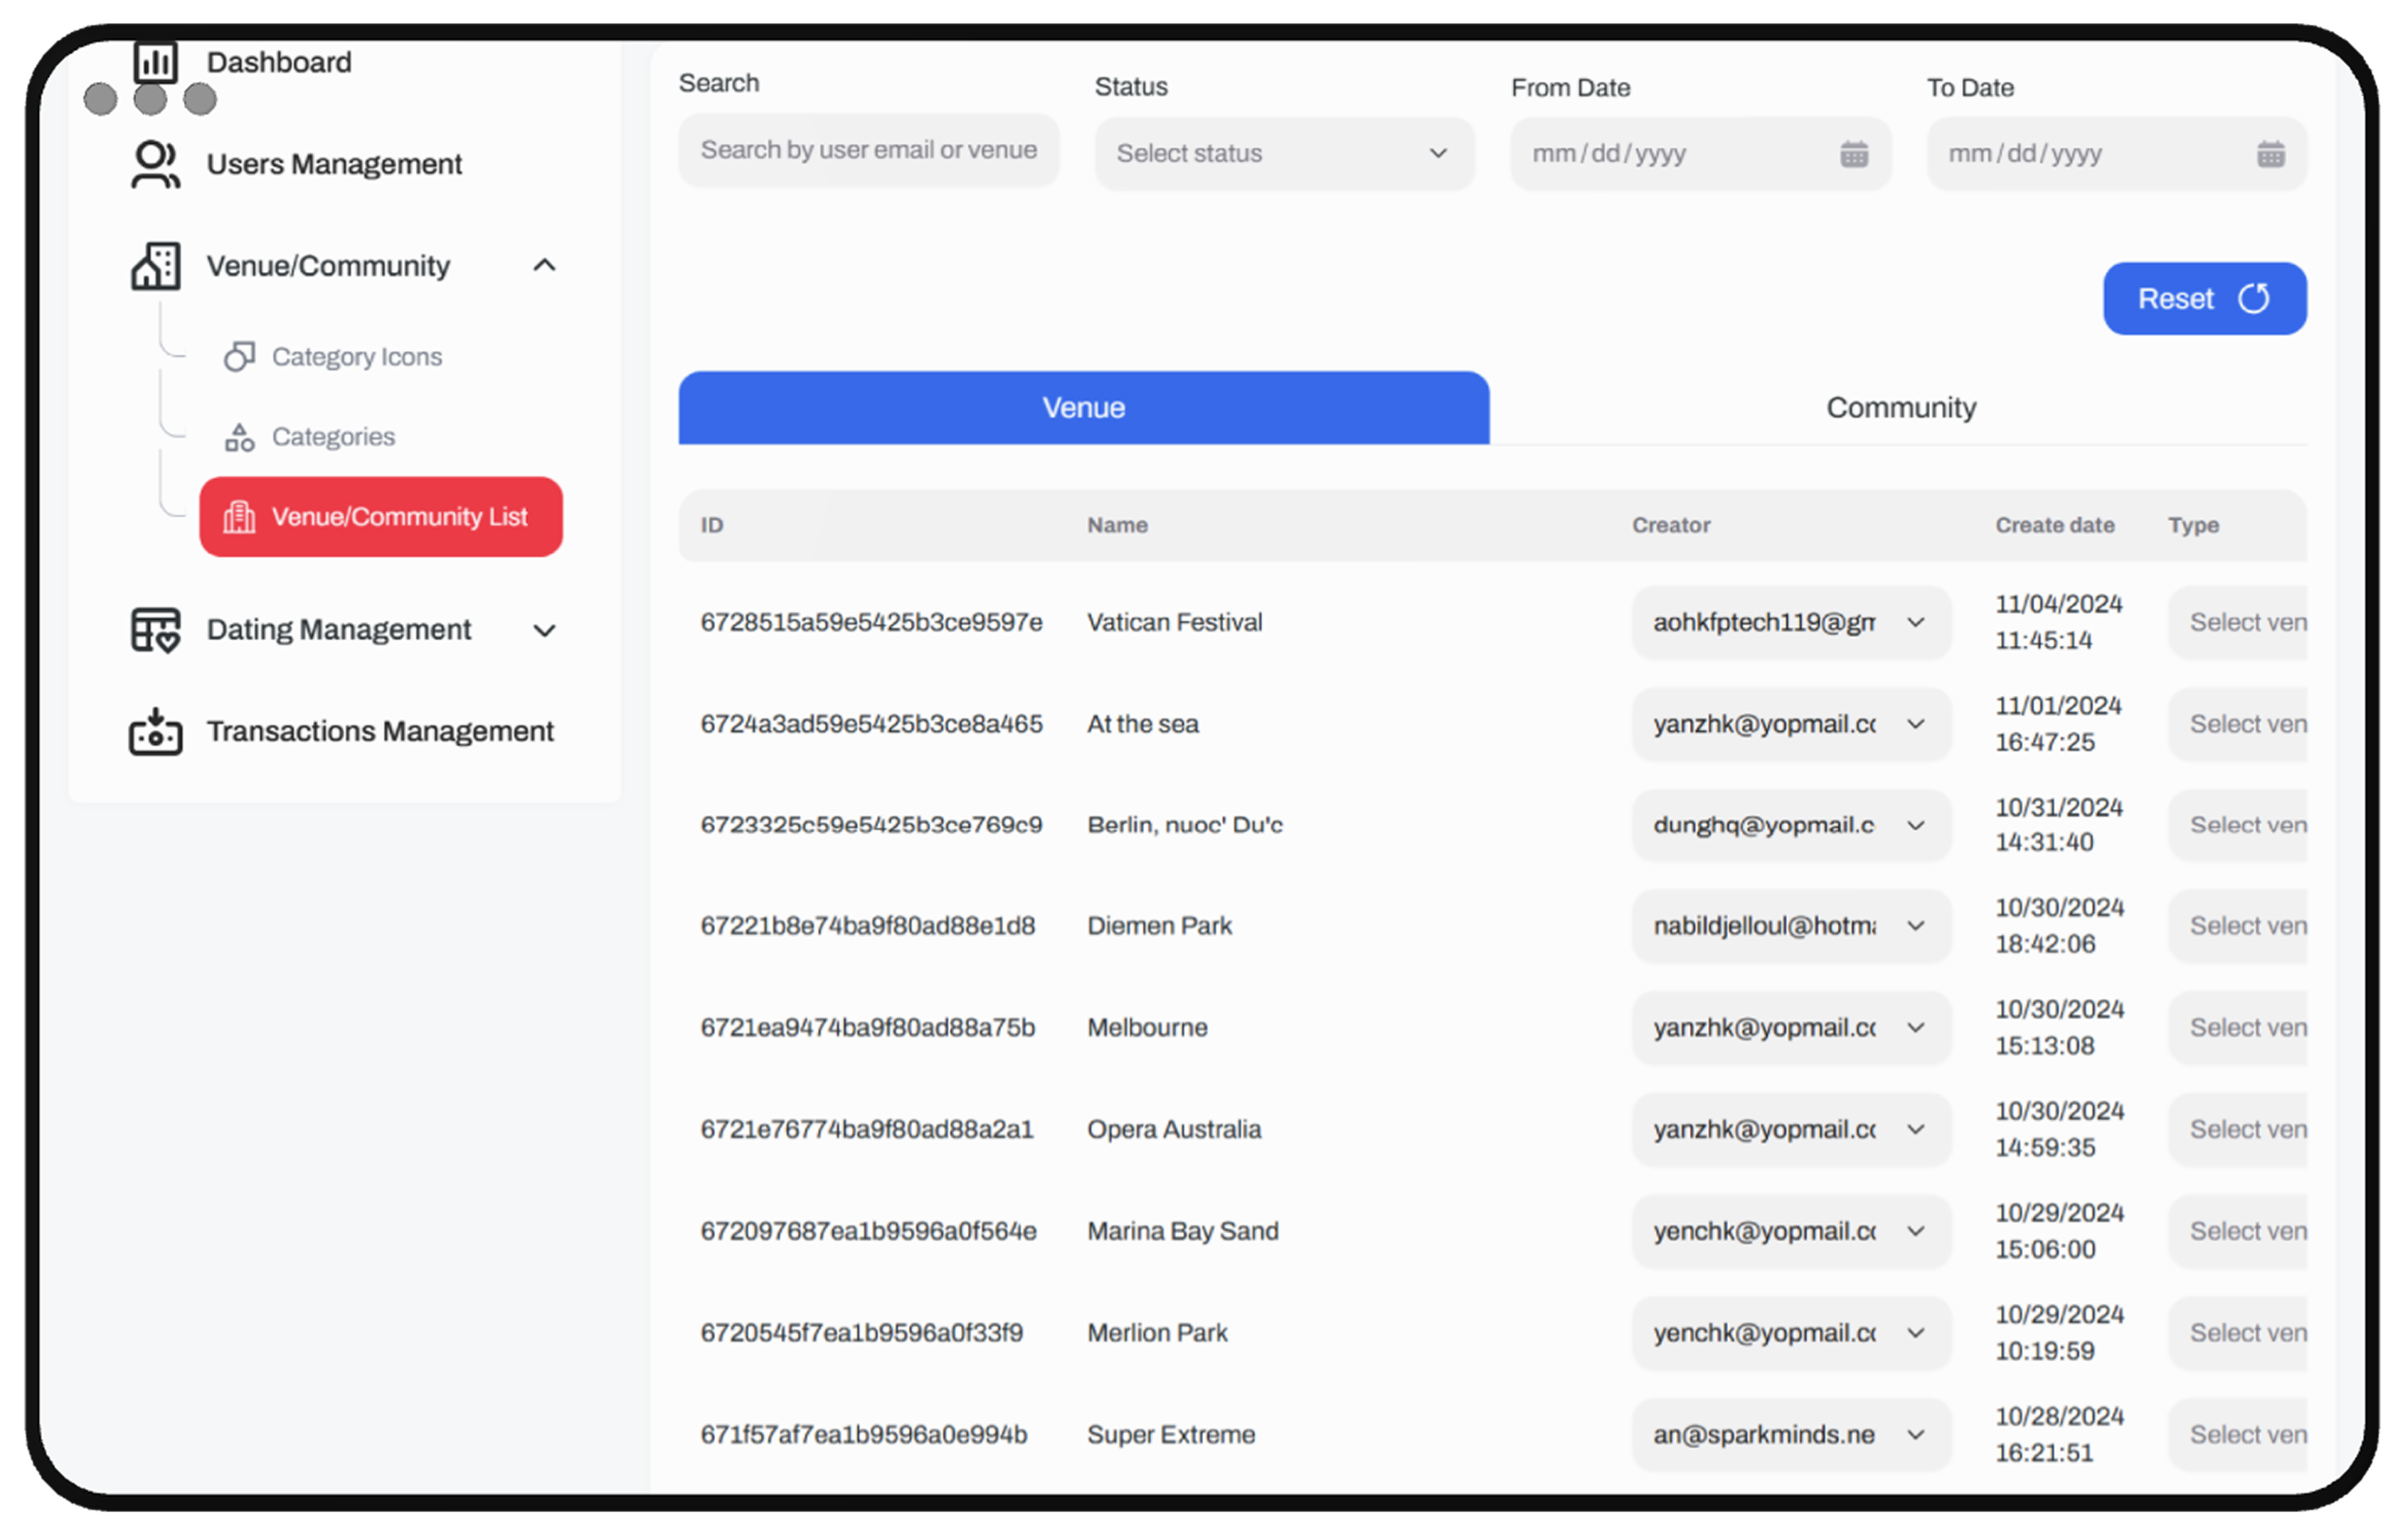Image resolution: width=2408 pixels, height=1532 pixels.
Task: Click the Transactions Management download icon
Action: (x=155, y=731)
